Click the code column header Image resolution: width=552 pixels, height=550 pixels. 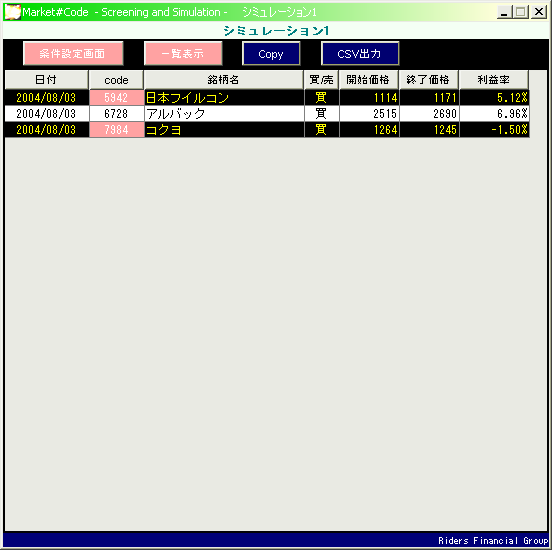(x=116, y=80)
